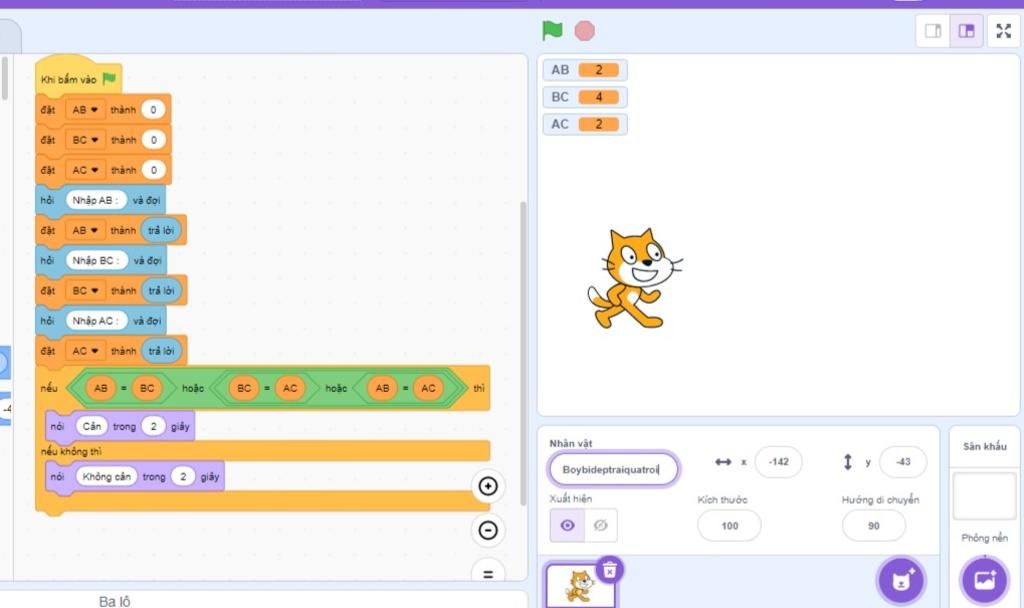Screen dimensions: 1024x608
Task: Zoom in the code workspace
Action: (488, 486)
